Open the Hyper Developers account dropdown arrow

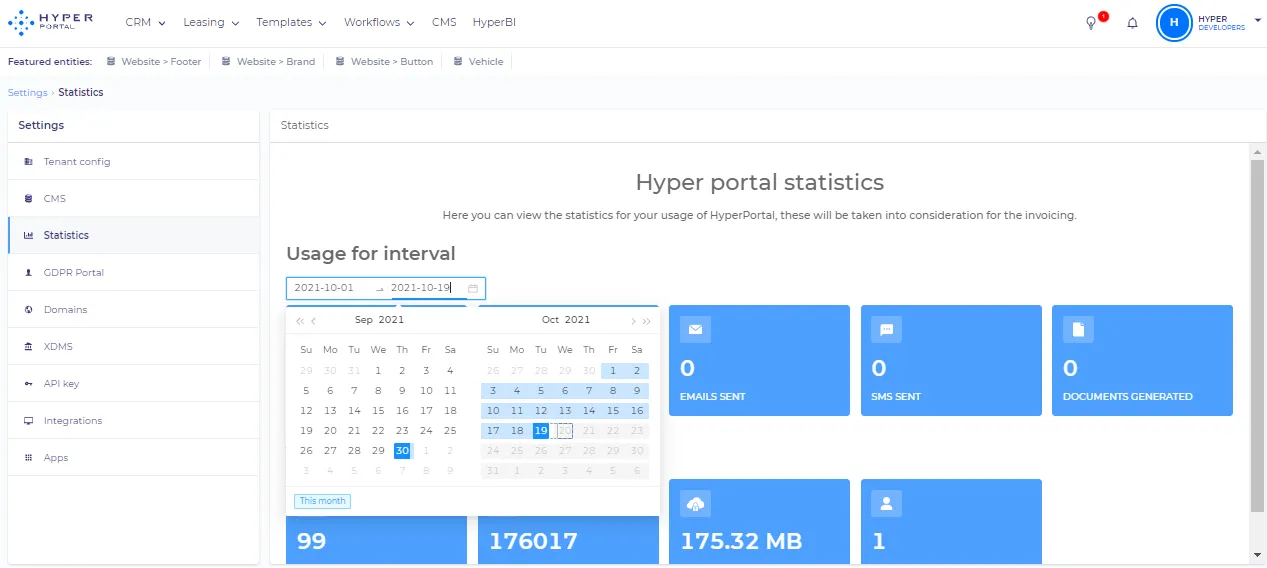1257,19
